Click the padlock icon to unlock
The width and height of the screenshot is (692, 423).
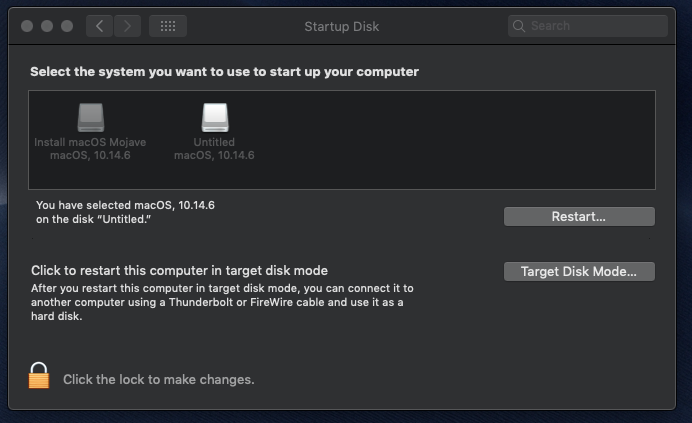coord(38,377)
